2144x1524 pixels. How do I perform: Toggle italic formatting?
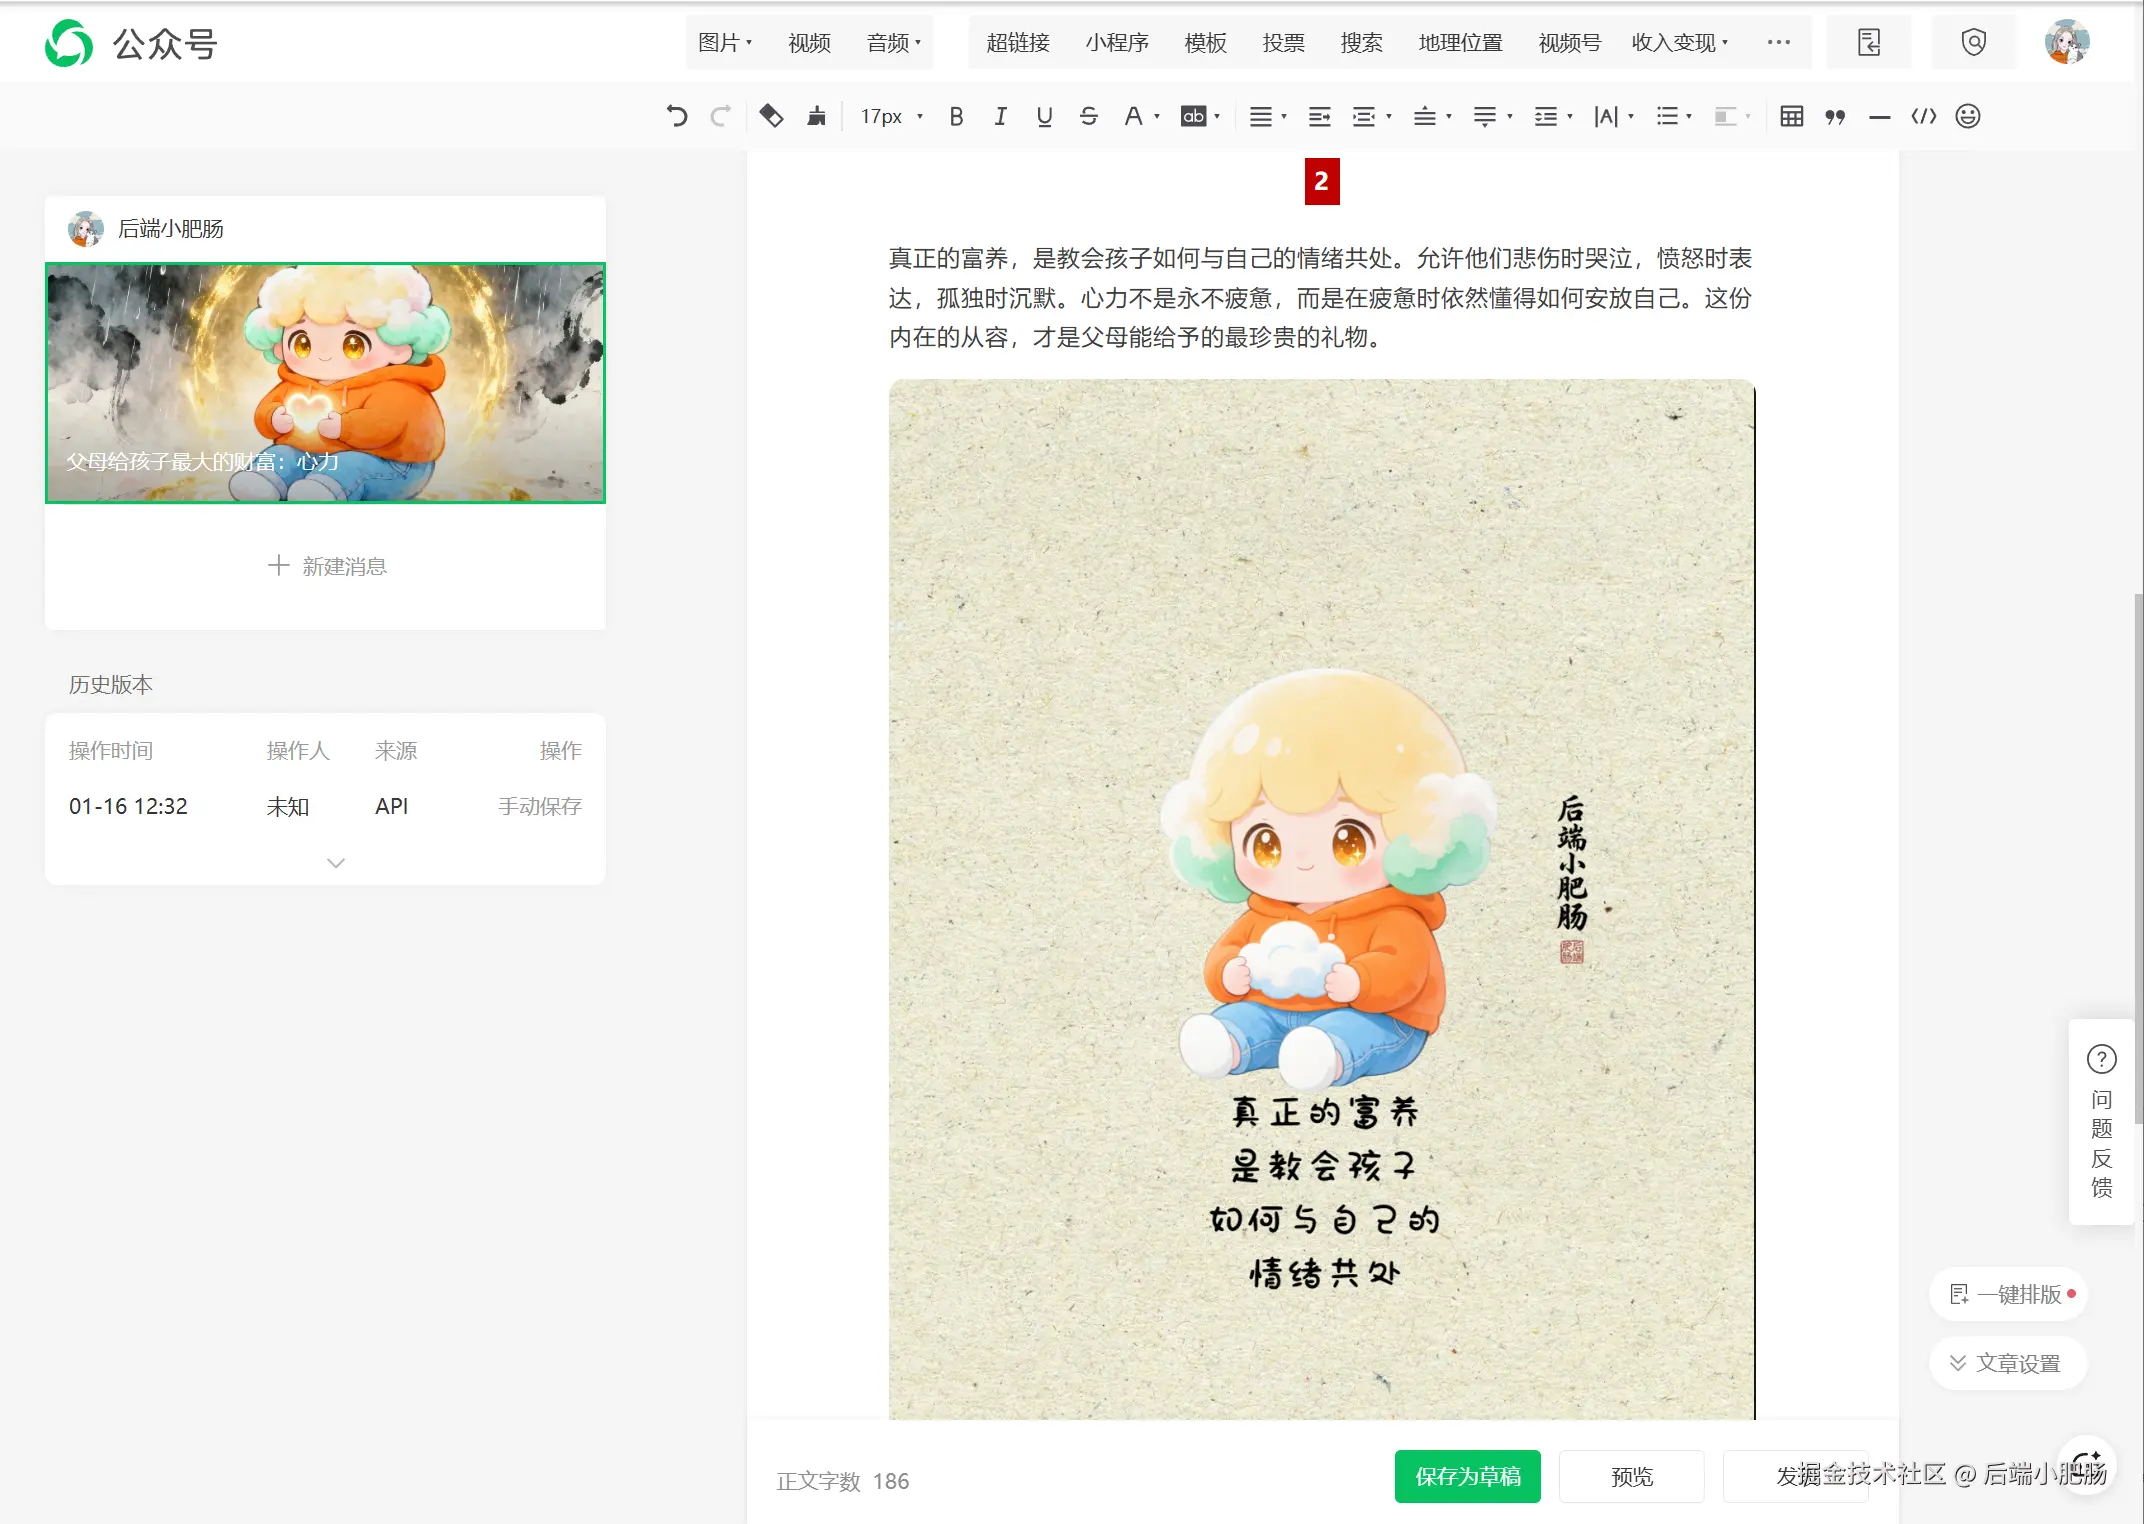point(1000,116)
